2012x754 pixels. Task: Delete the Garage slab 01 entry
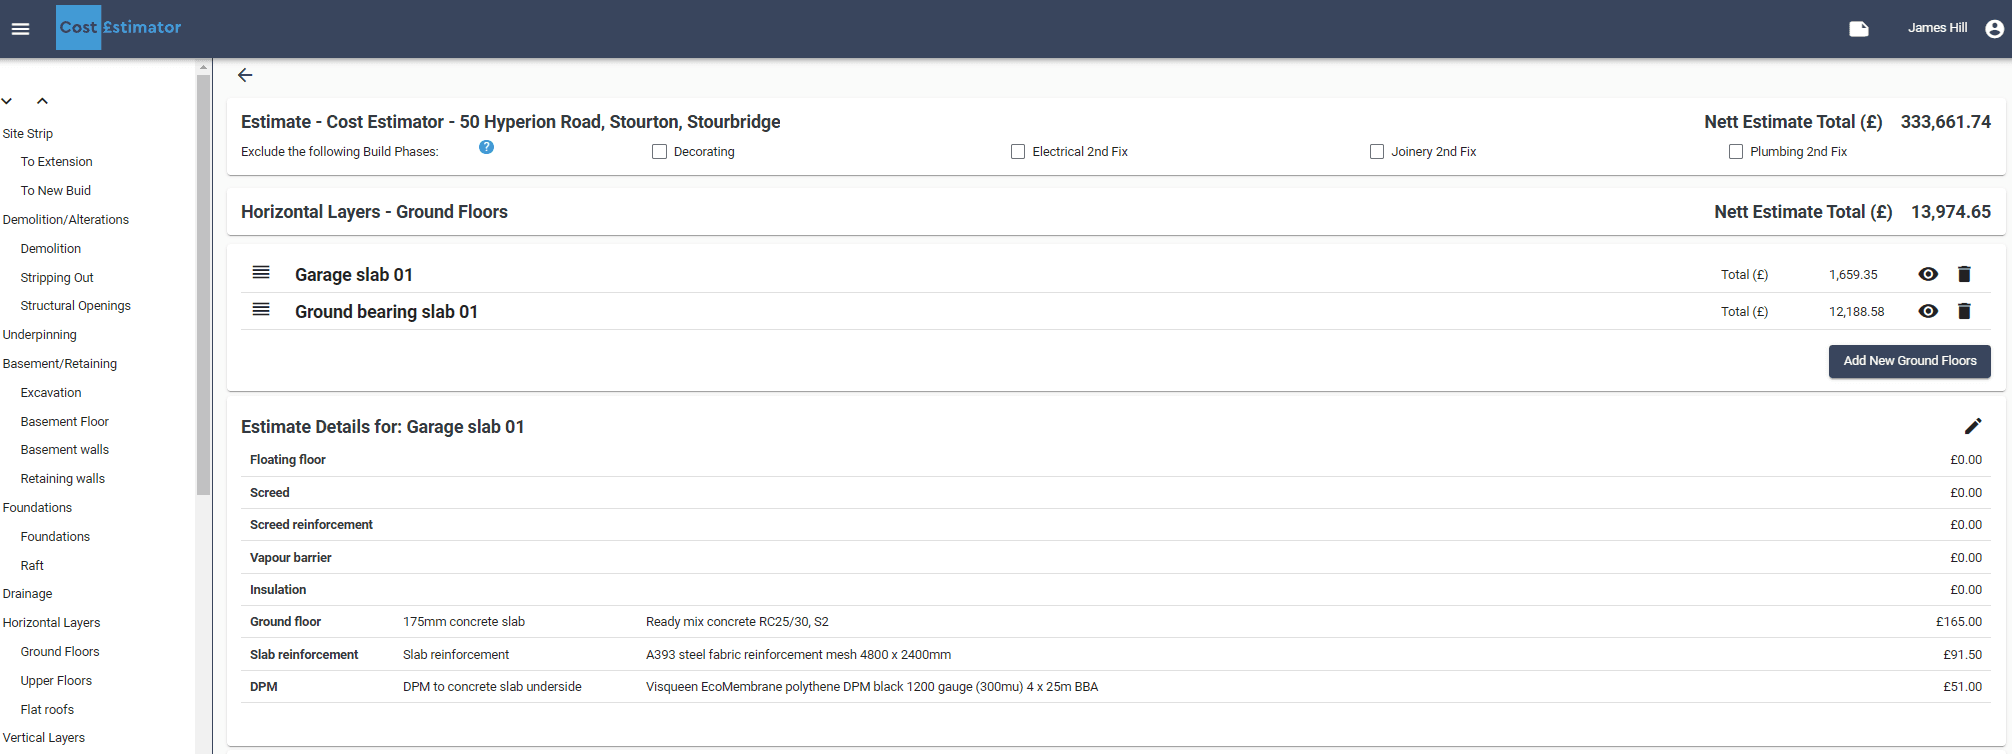click(1963, 274)
